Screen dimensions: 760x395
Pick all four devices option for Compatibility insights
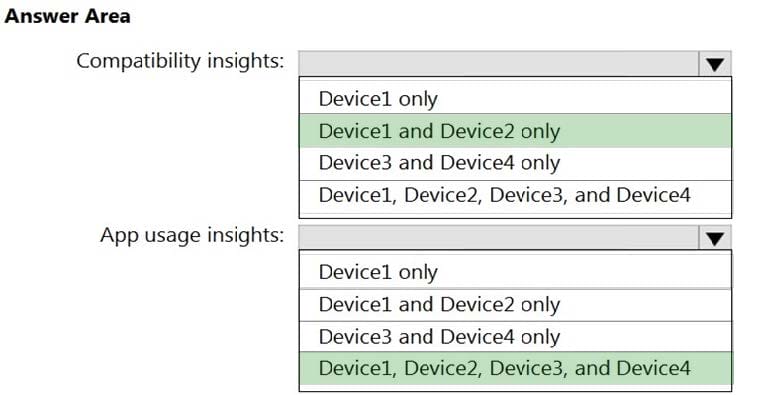[x=515, y=196]
